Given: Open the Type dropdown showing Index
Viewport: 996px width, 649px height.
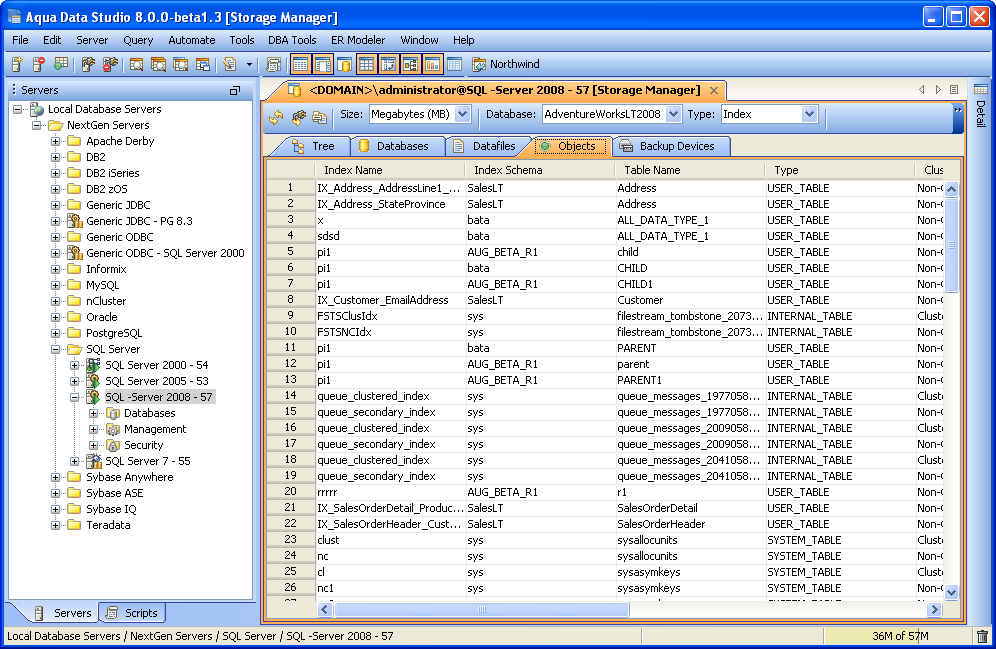Looking at the screenshot, I should 809,114.
